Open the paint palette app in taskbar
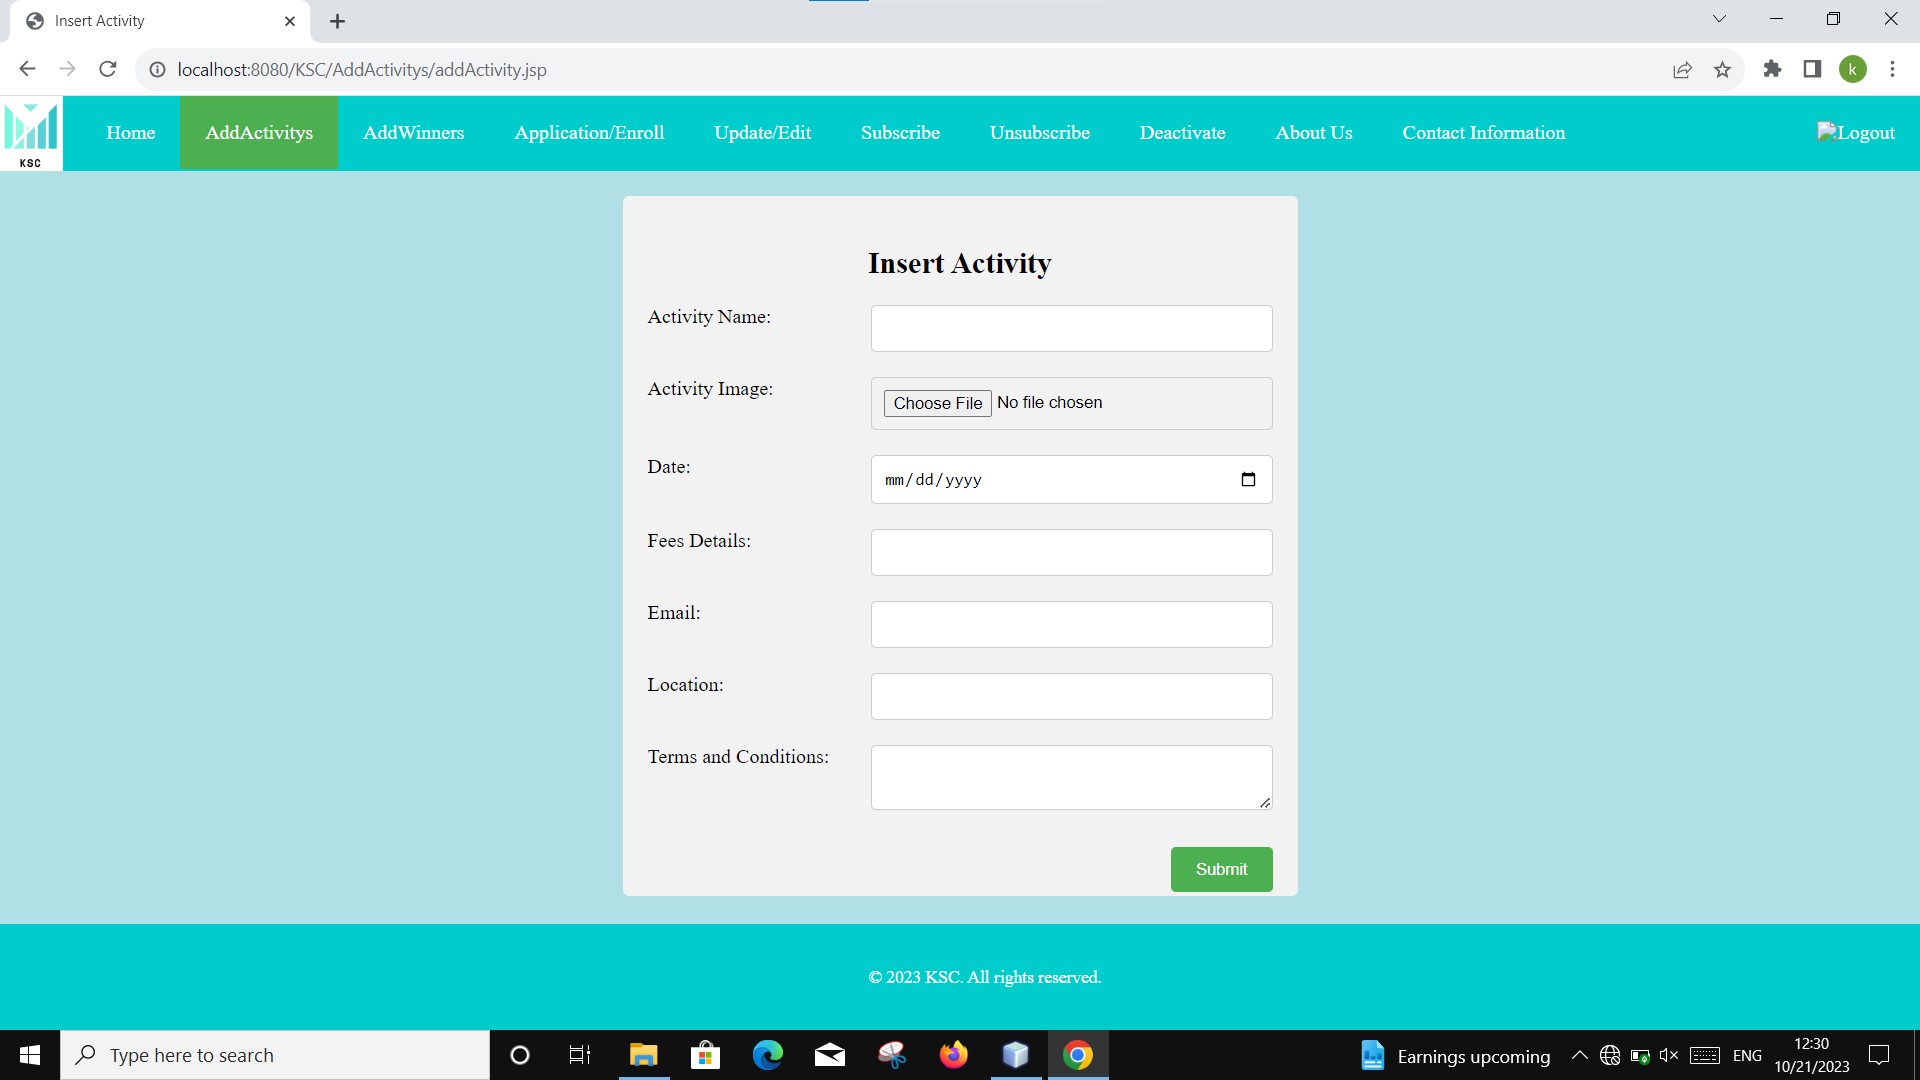The image size is (1920, 1080). click(x=891, y=1055)
